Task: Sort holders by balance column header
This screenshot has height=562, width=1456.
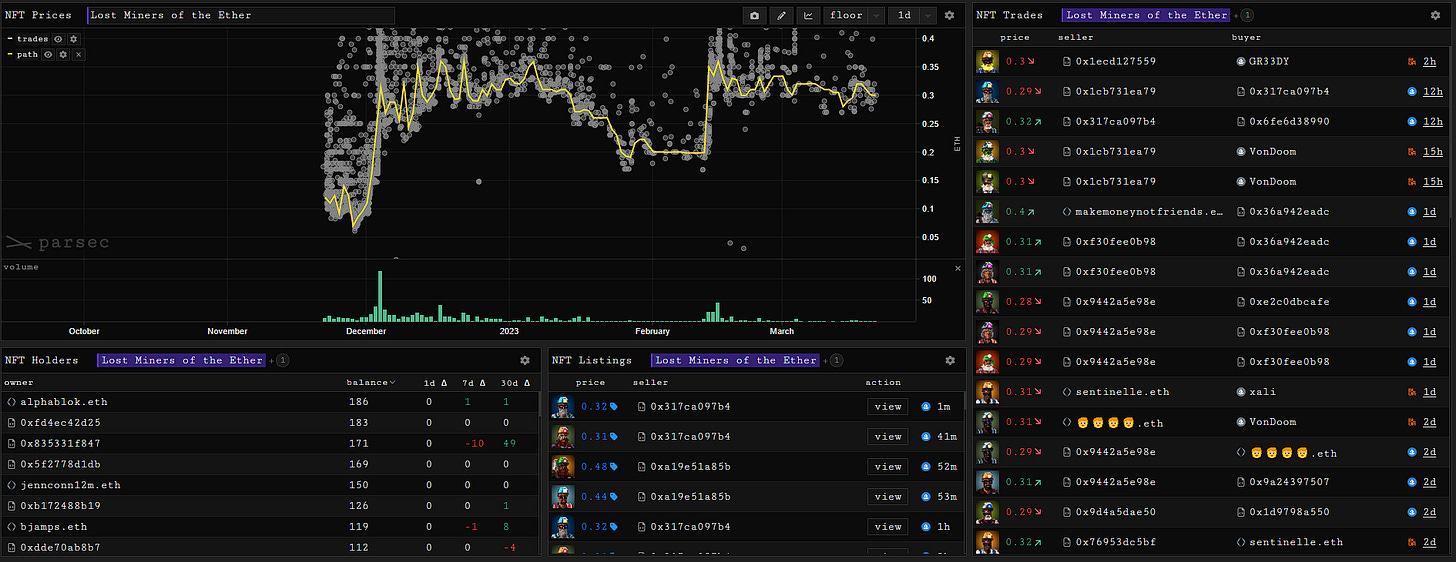Action: [x=370, y=382]
